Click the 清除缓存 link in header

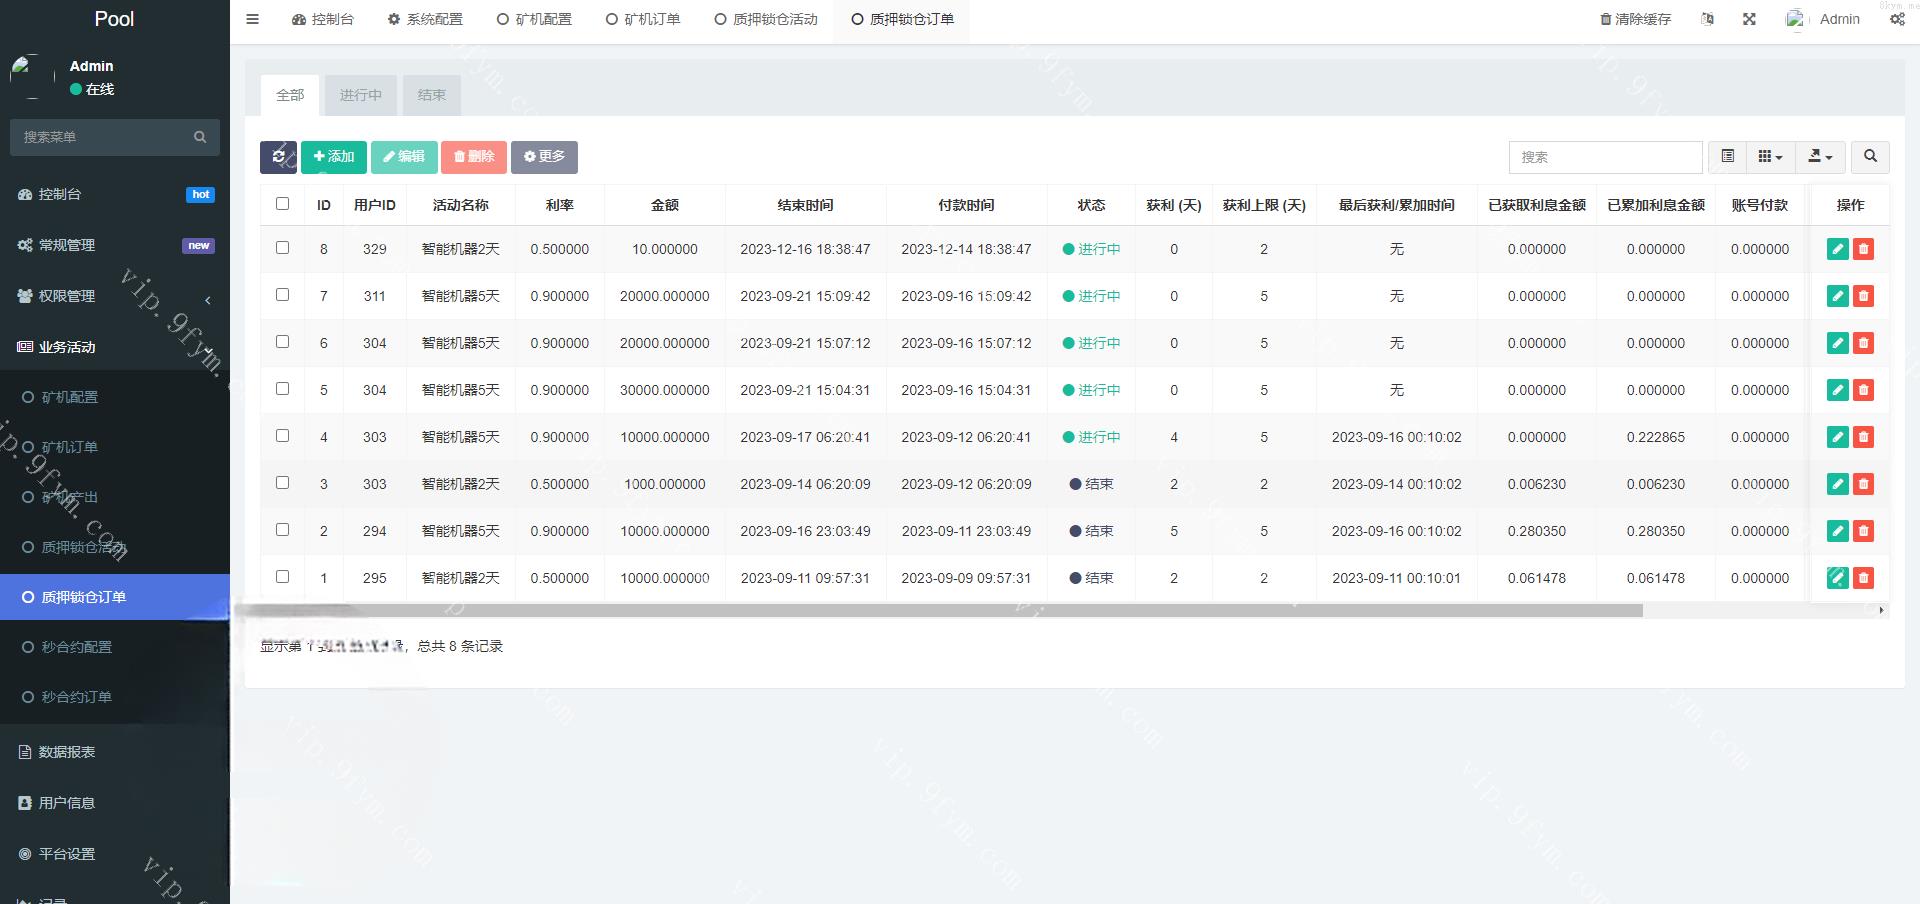click(1635, 19)
